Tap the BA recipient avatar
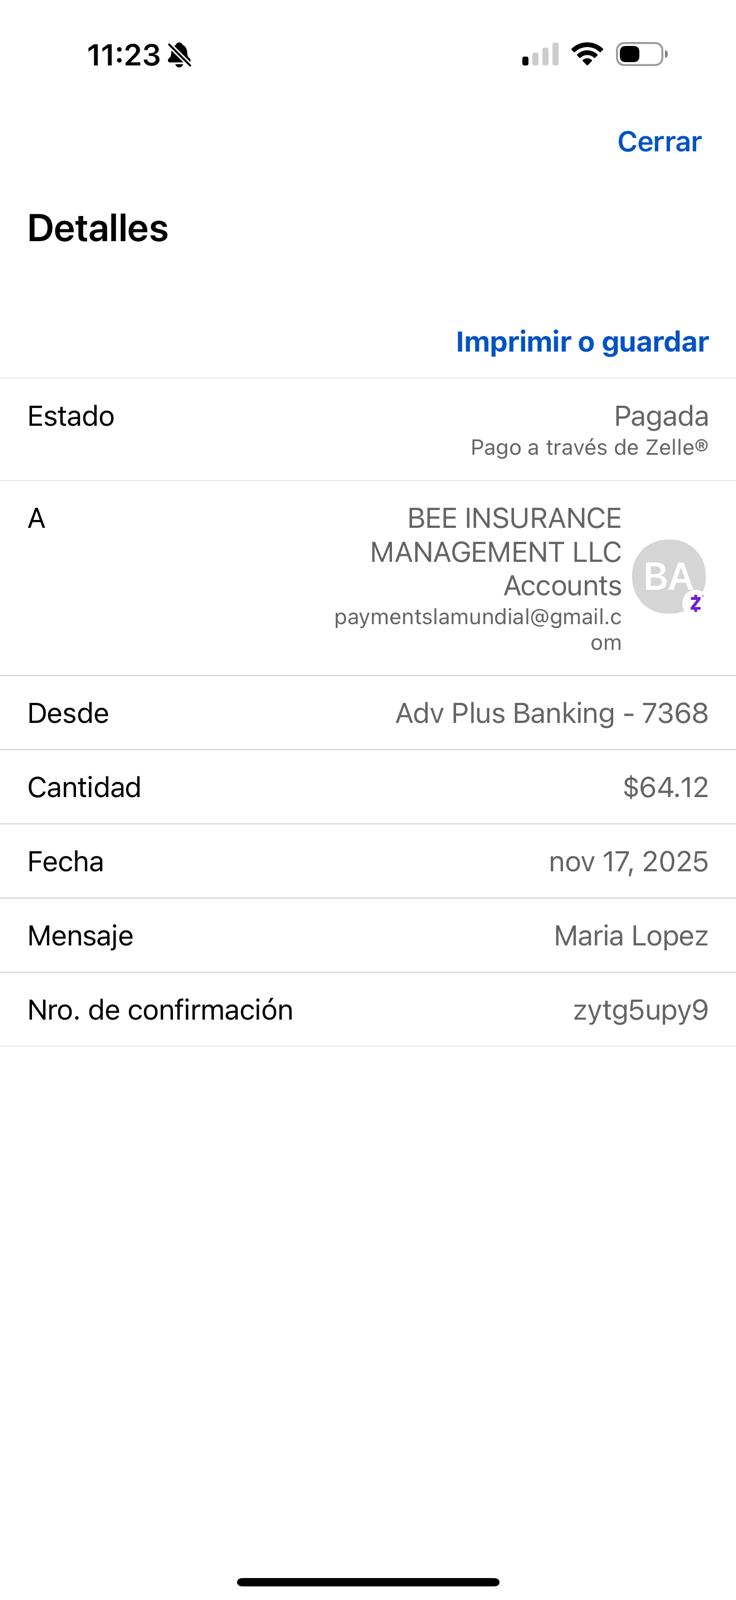Screen dimensions: 736x1600 (668, 576)
